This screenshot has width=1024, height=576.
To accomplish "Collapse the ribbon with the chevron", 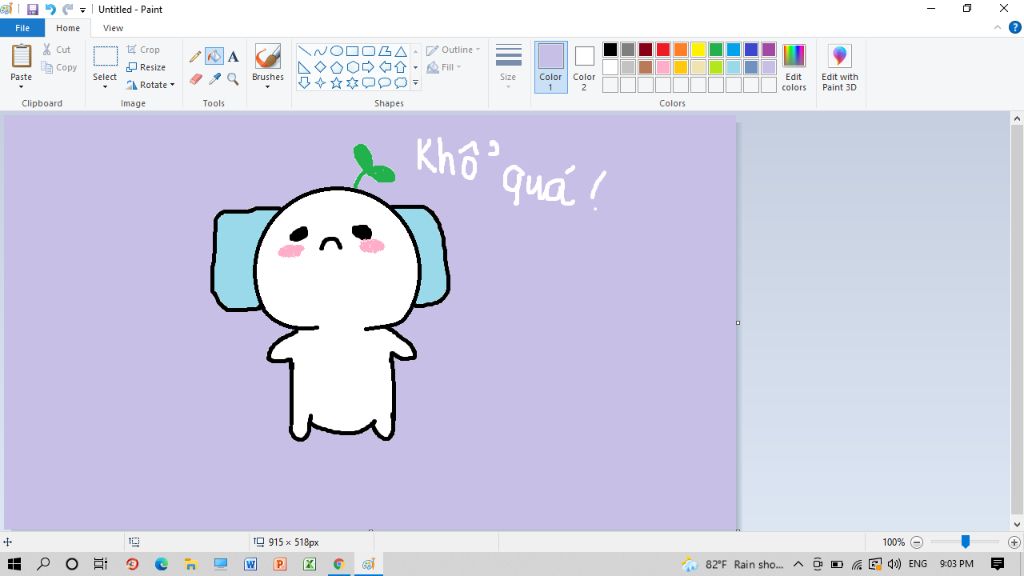I will coord(997,27).
